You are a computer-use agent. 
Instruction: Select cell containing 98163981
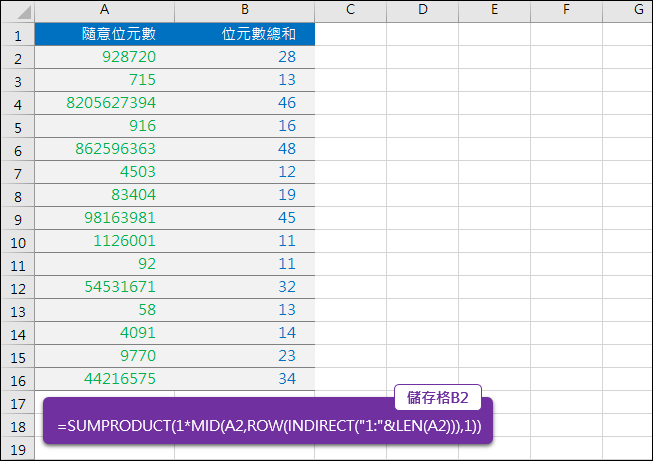(105, 218)
